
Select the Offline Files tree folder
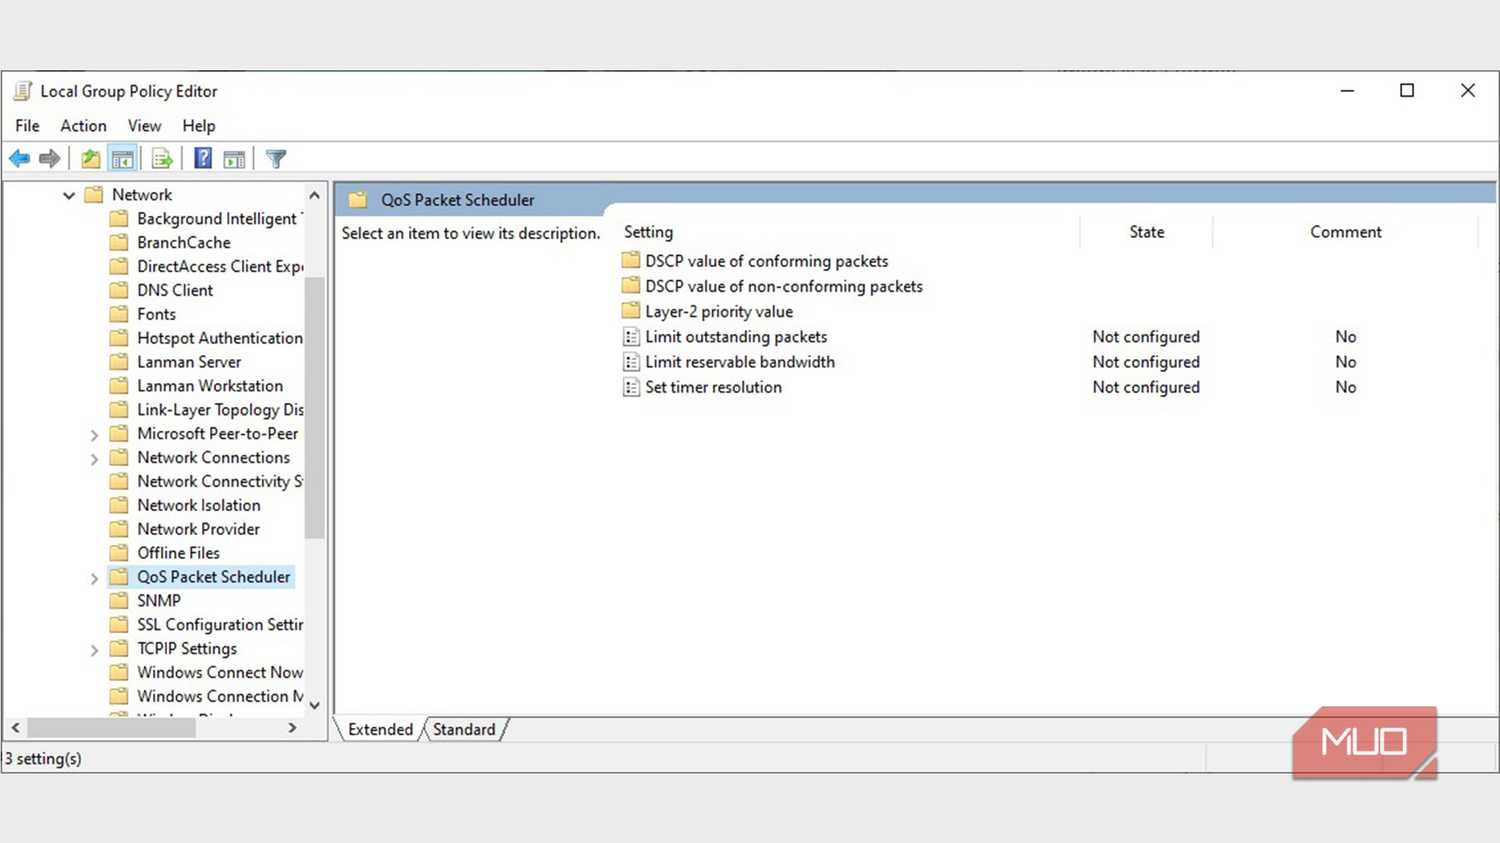point(165,554)
